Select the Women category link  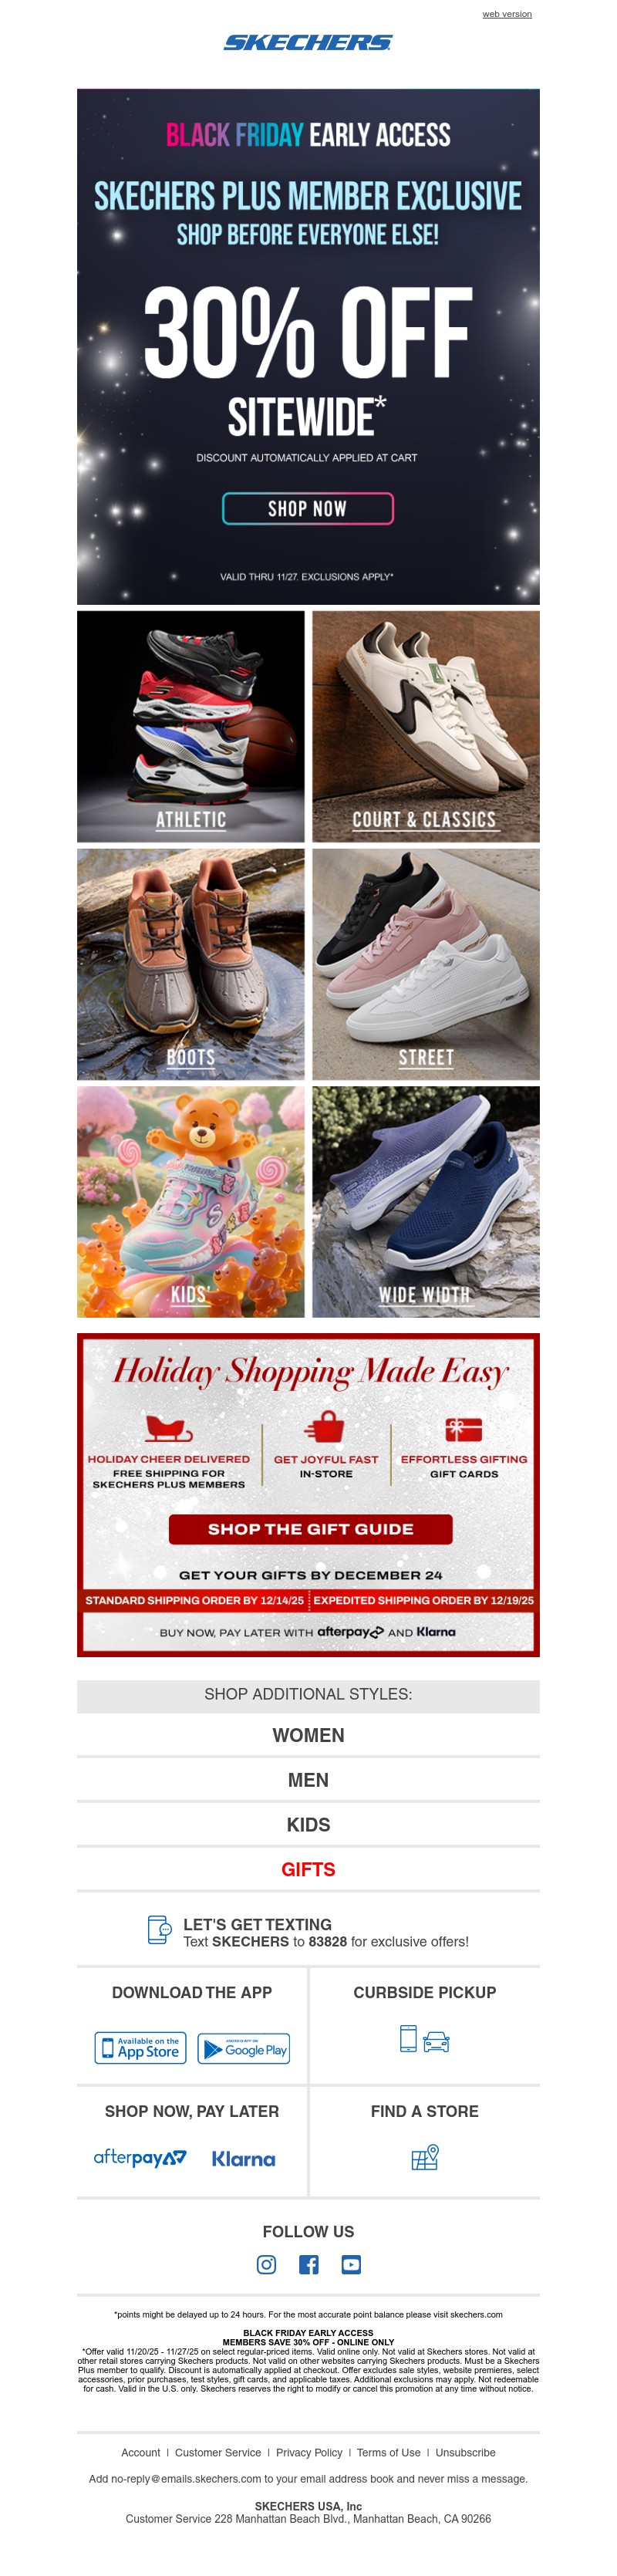tap(308, 1735)
